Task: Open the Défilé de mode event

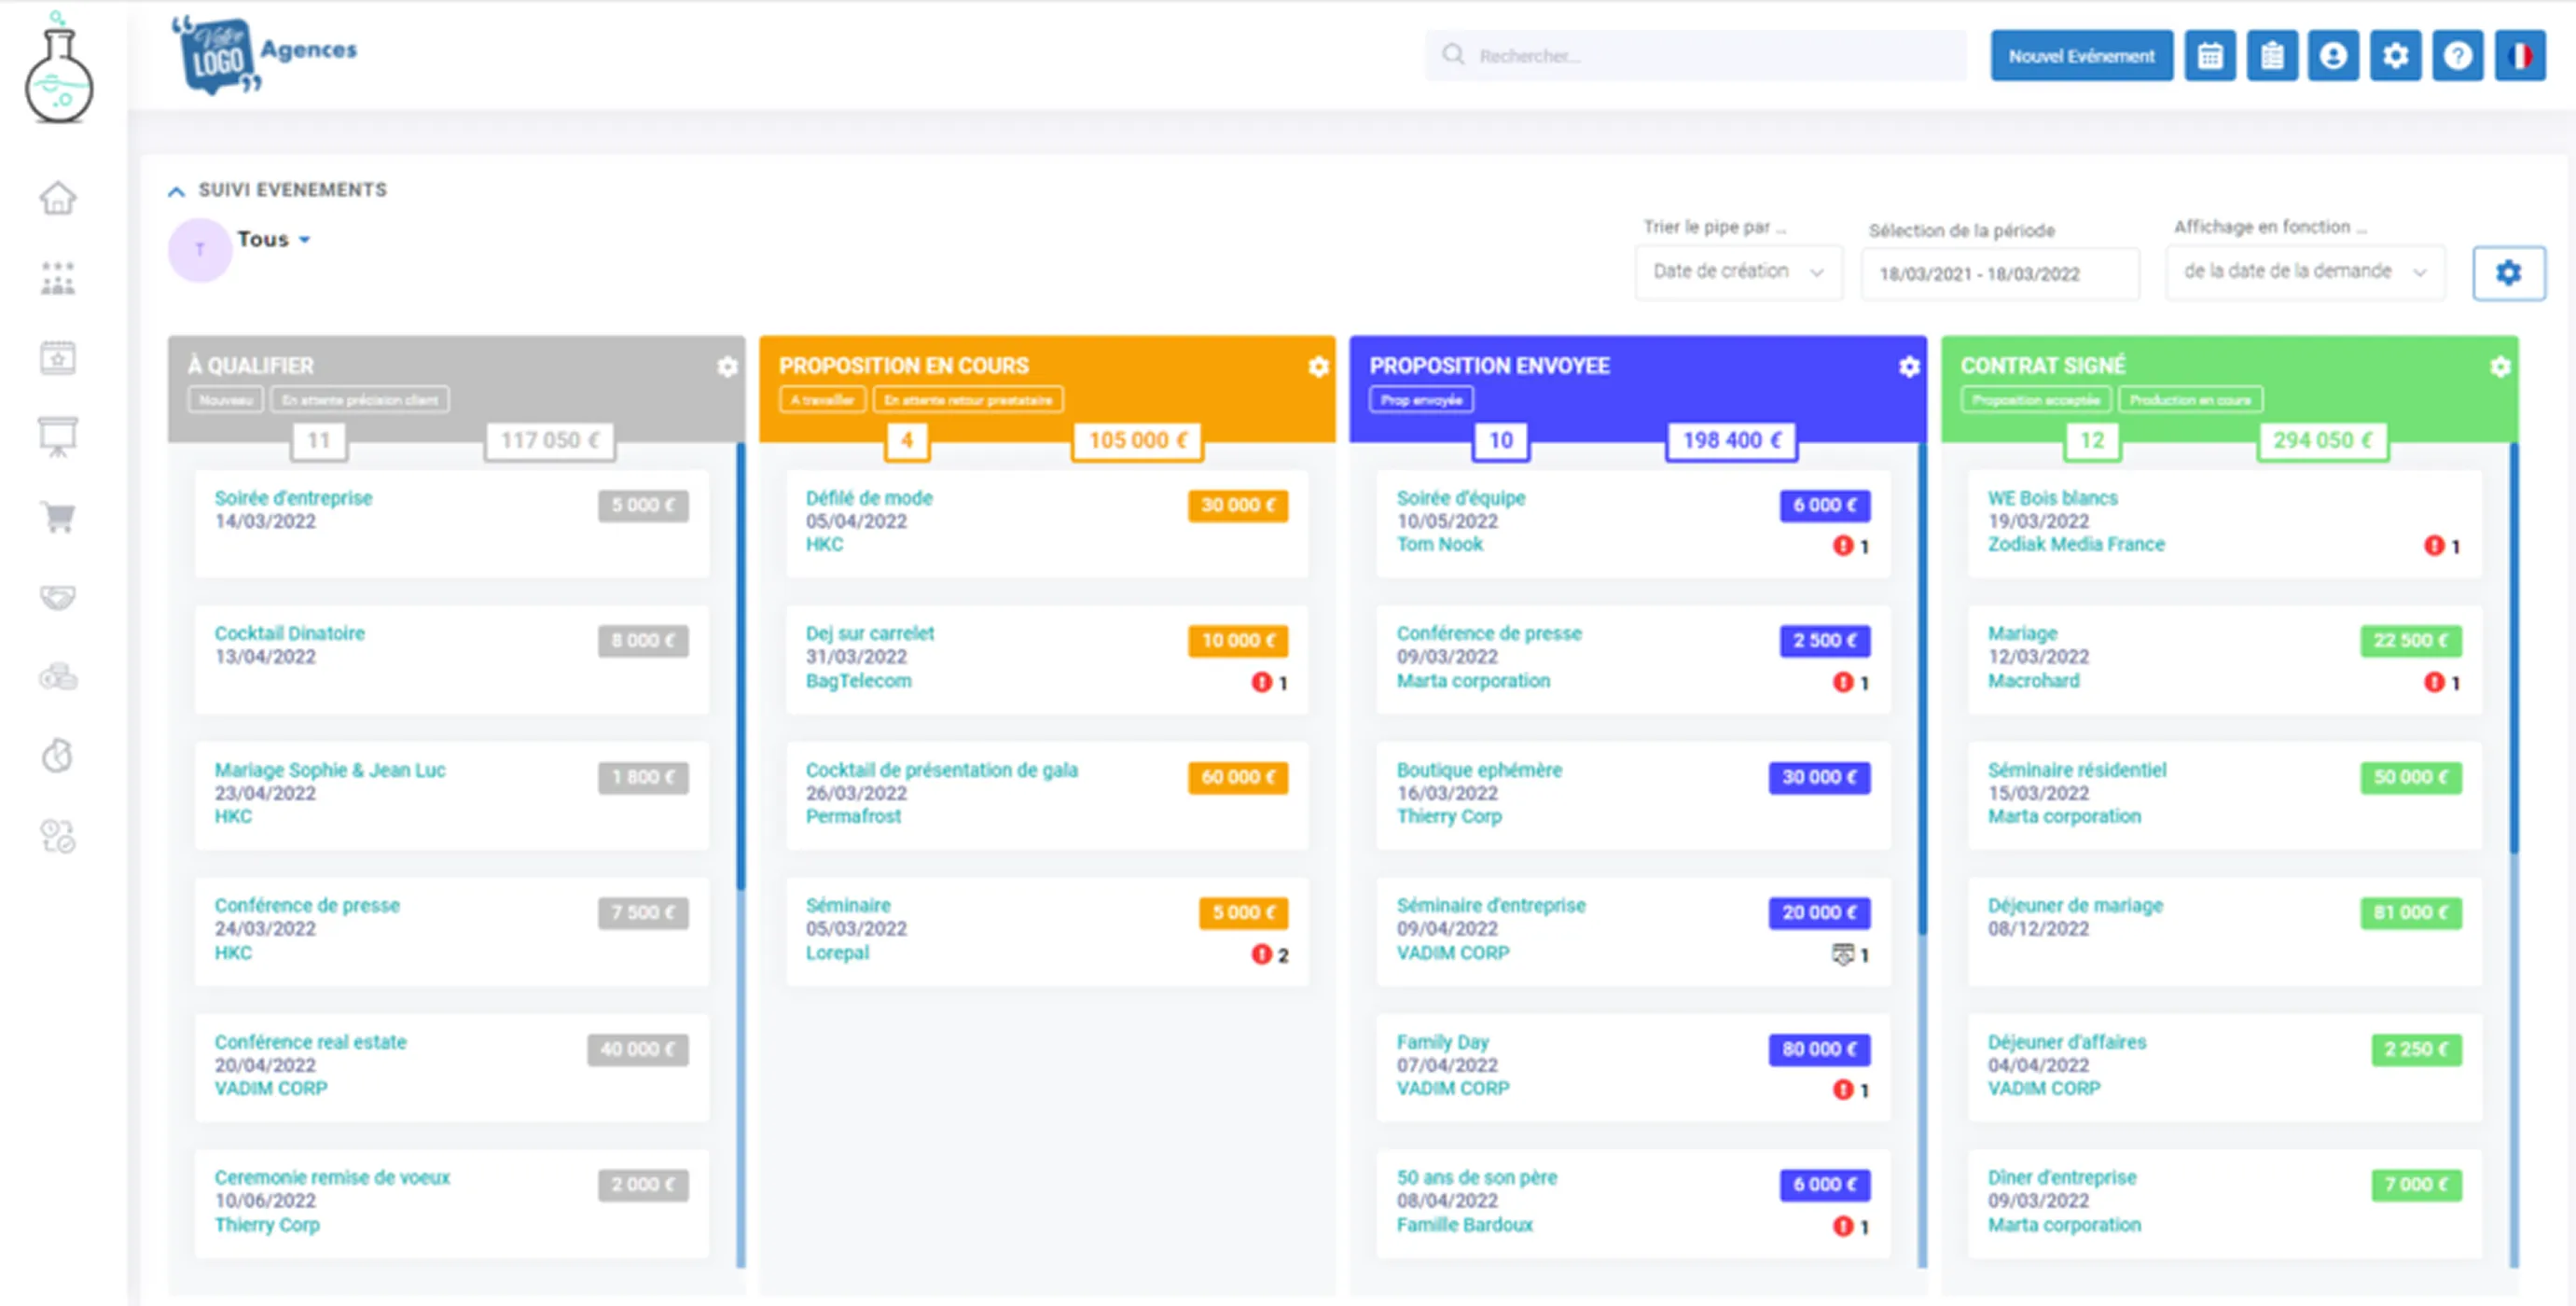Action: pyautogui.click(x=869, y=497)
